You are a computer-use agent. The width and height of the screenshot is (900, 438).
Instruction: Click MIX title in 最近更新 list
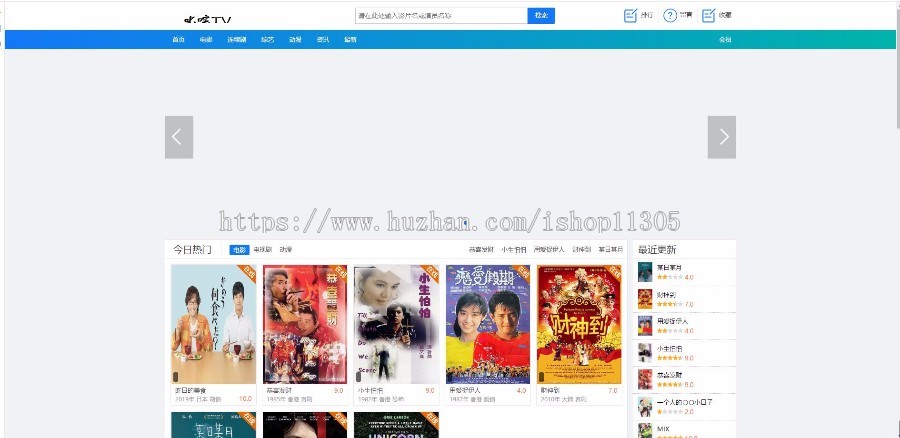[663, 429]
